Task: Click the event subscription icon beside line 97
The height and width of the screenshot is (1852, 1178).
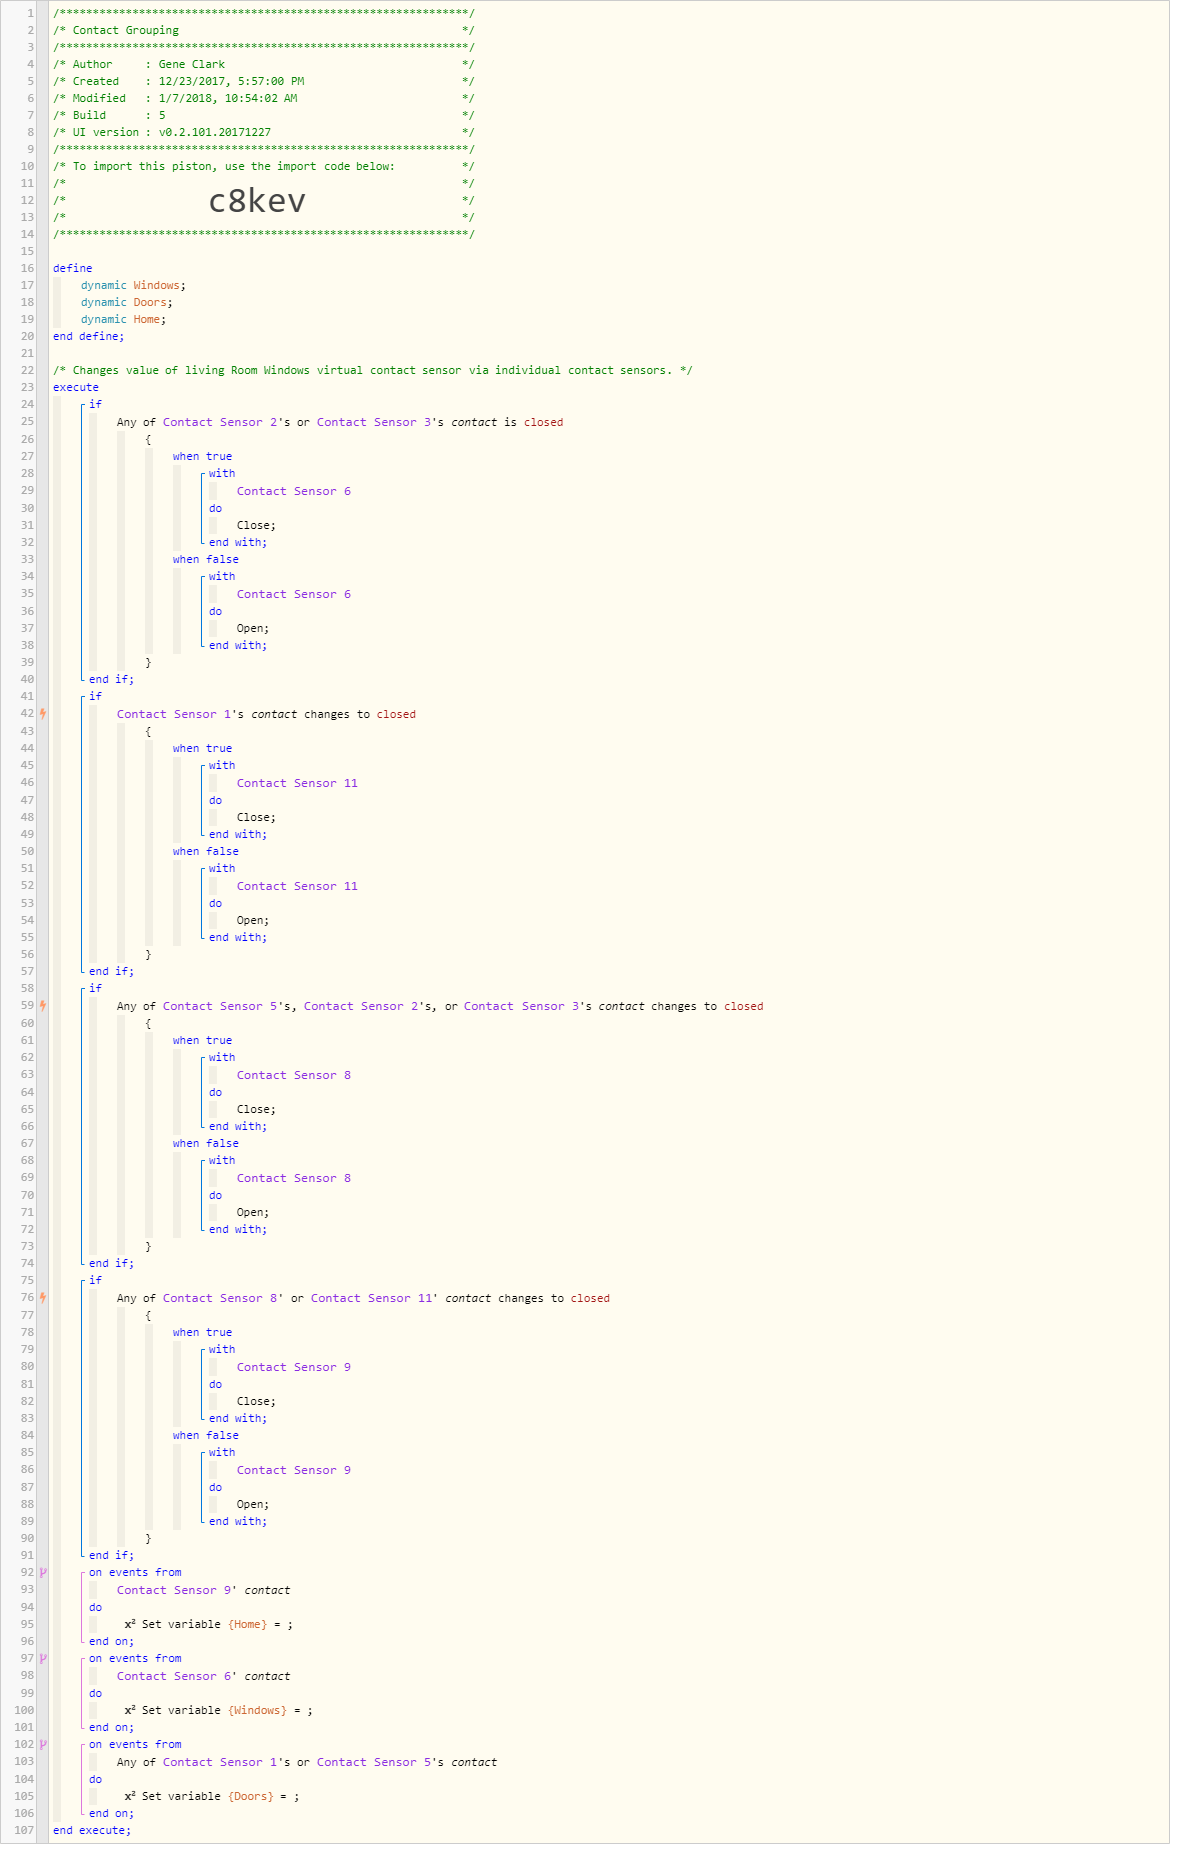Action: point(43,1659)
